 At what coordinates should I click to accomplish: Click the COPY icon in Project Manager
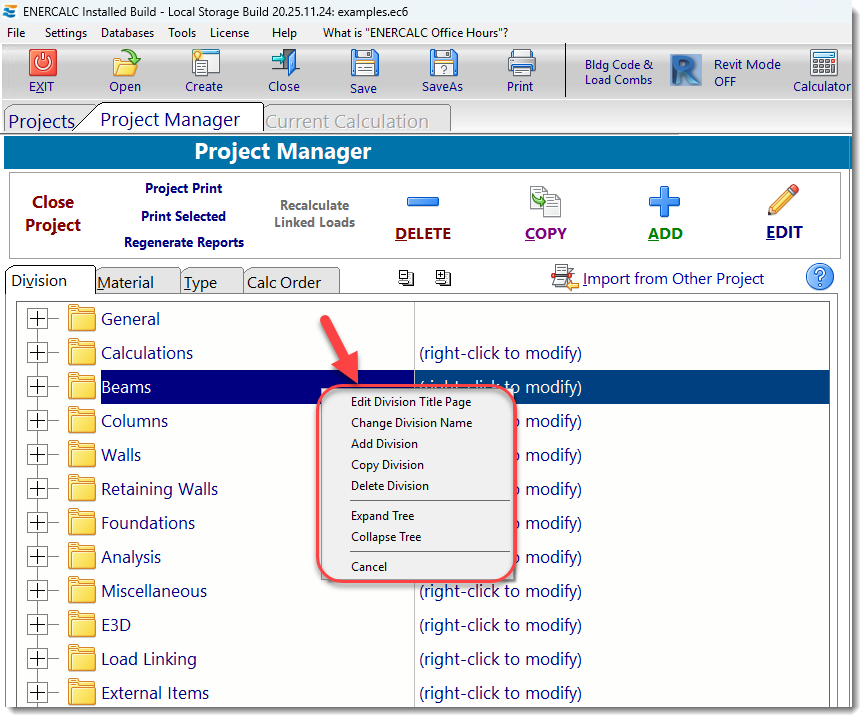coord(545,205)
